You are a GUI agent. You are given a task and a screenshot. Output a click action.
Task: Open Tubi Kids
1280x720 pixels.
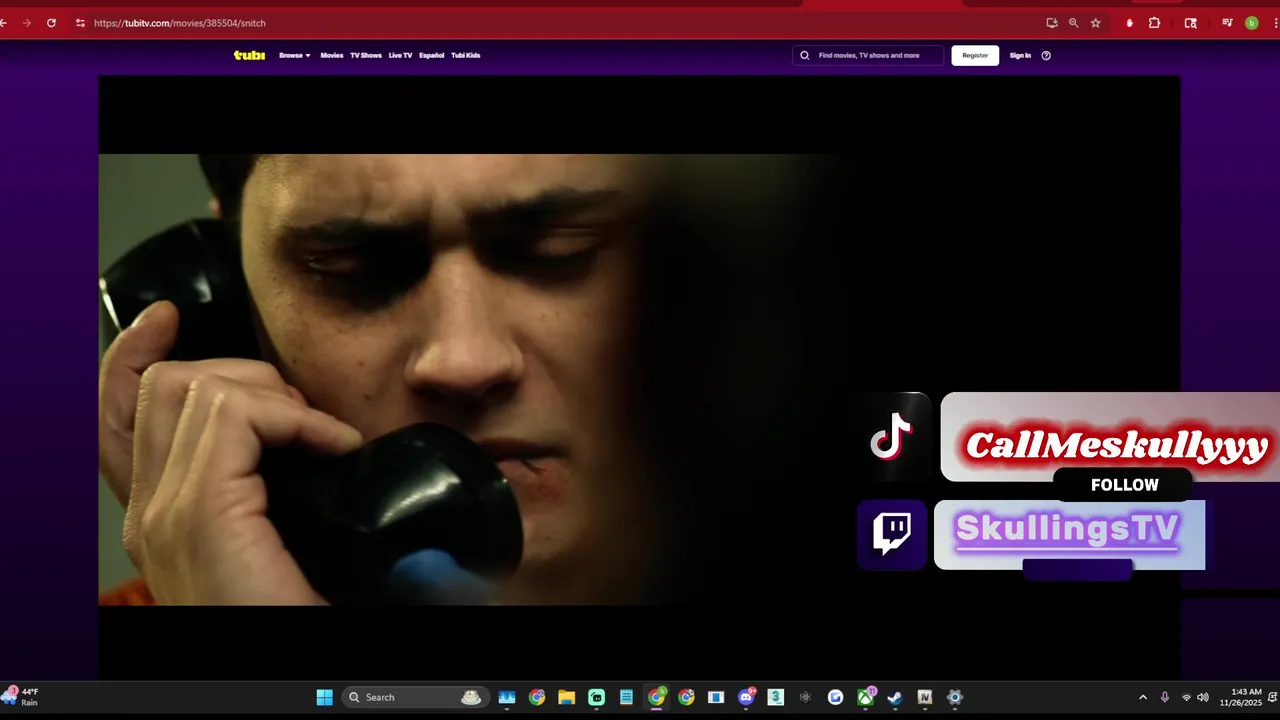466,55
